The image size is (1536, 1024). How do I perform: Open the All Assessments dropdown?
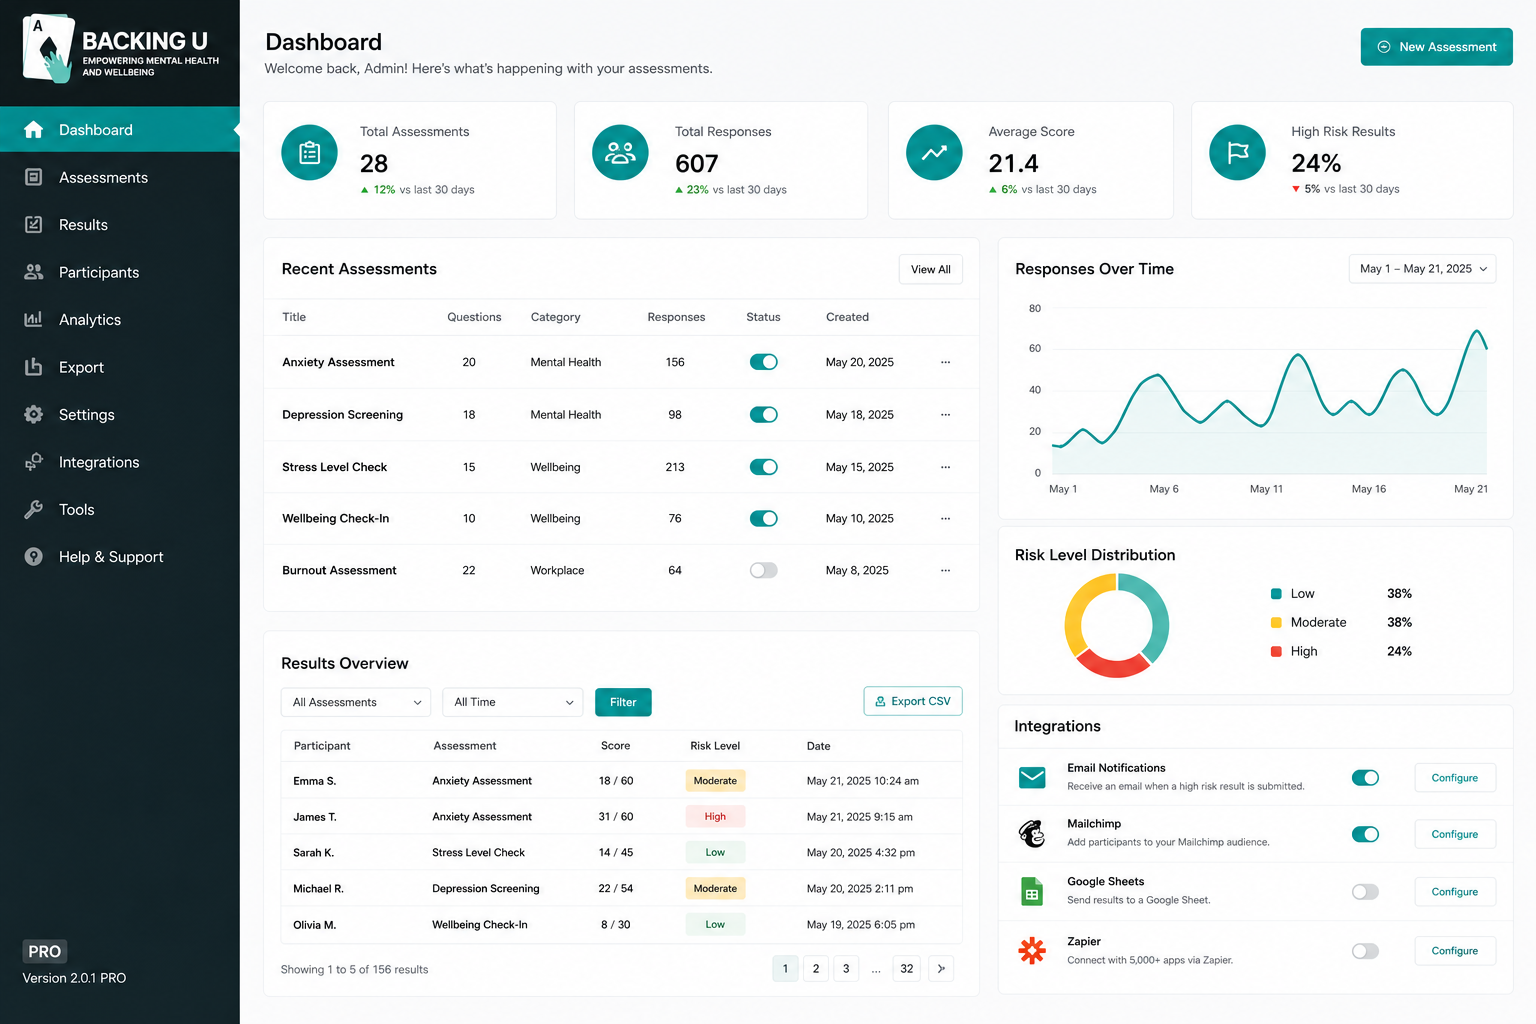356,702
